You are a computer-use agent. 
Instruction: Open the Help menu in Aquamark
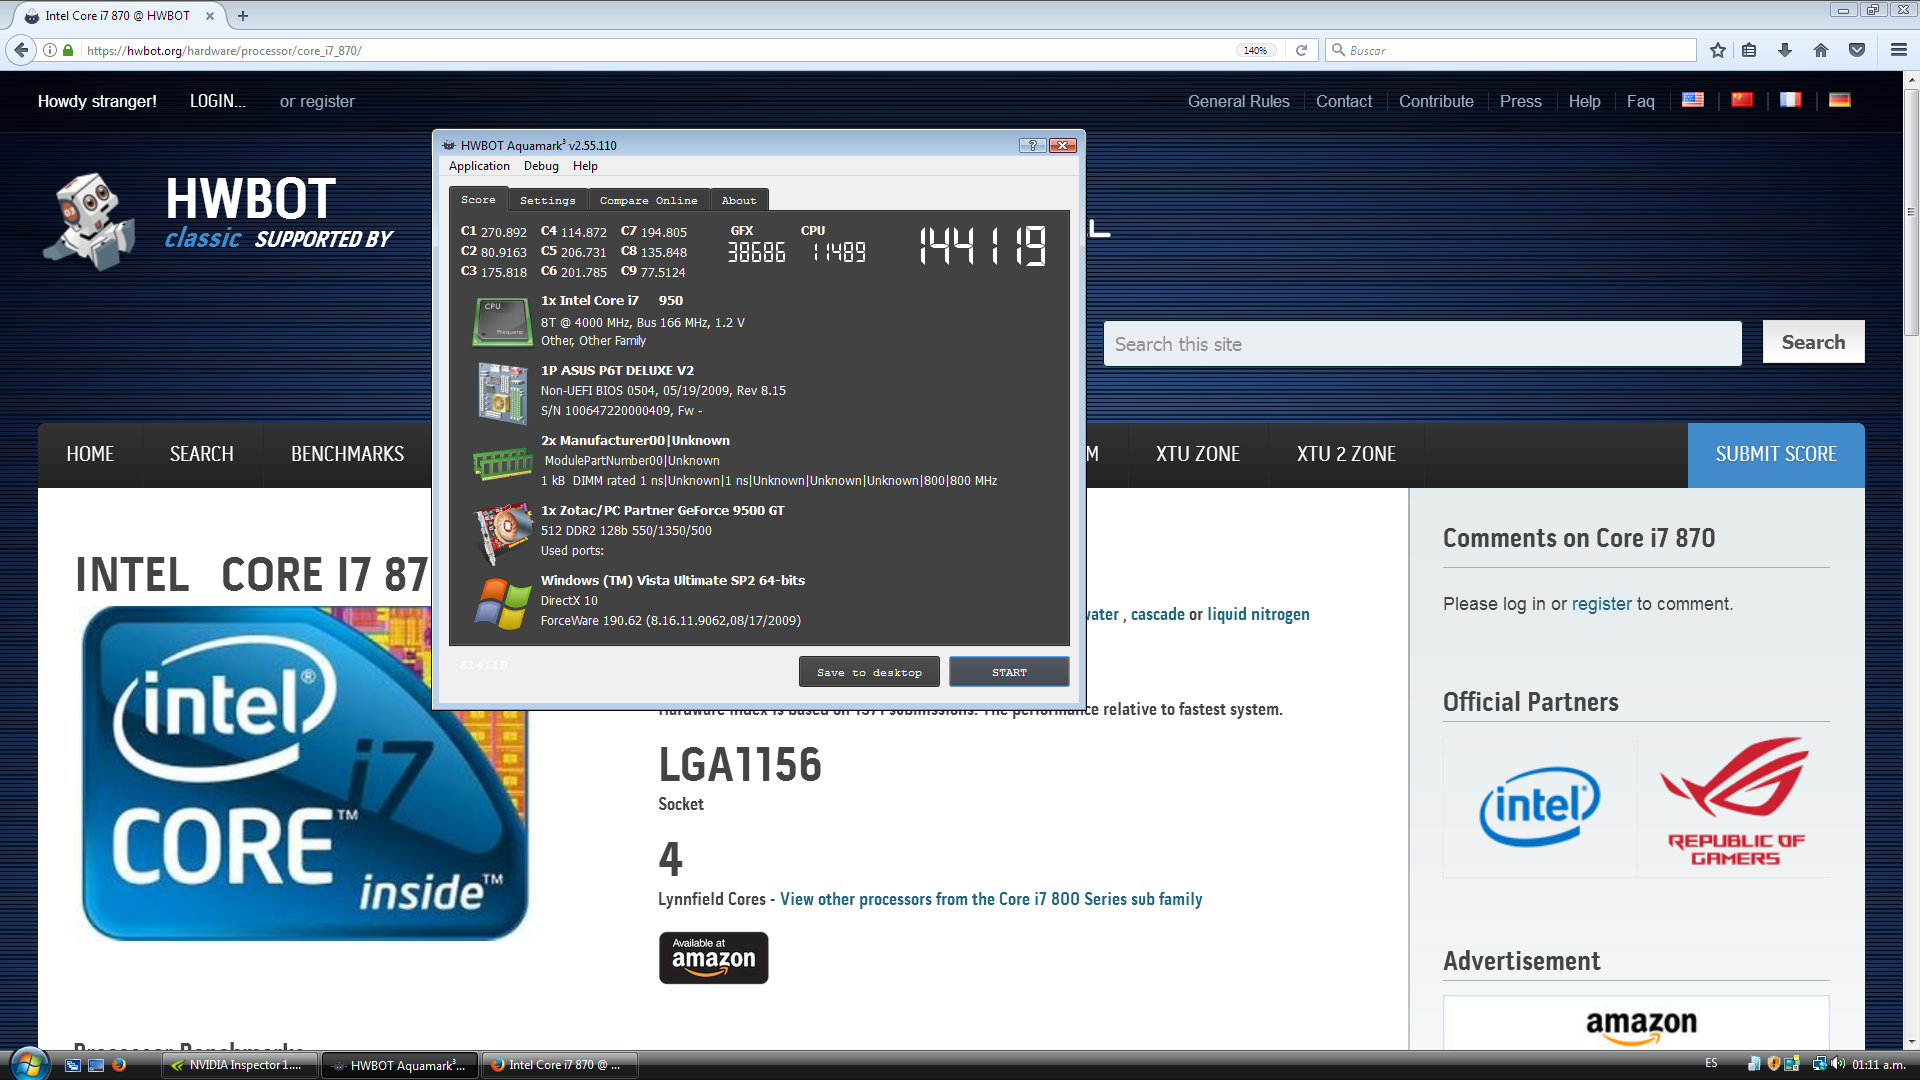pos(585,166)
